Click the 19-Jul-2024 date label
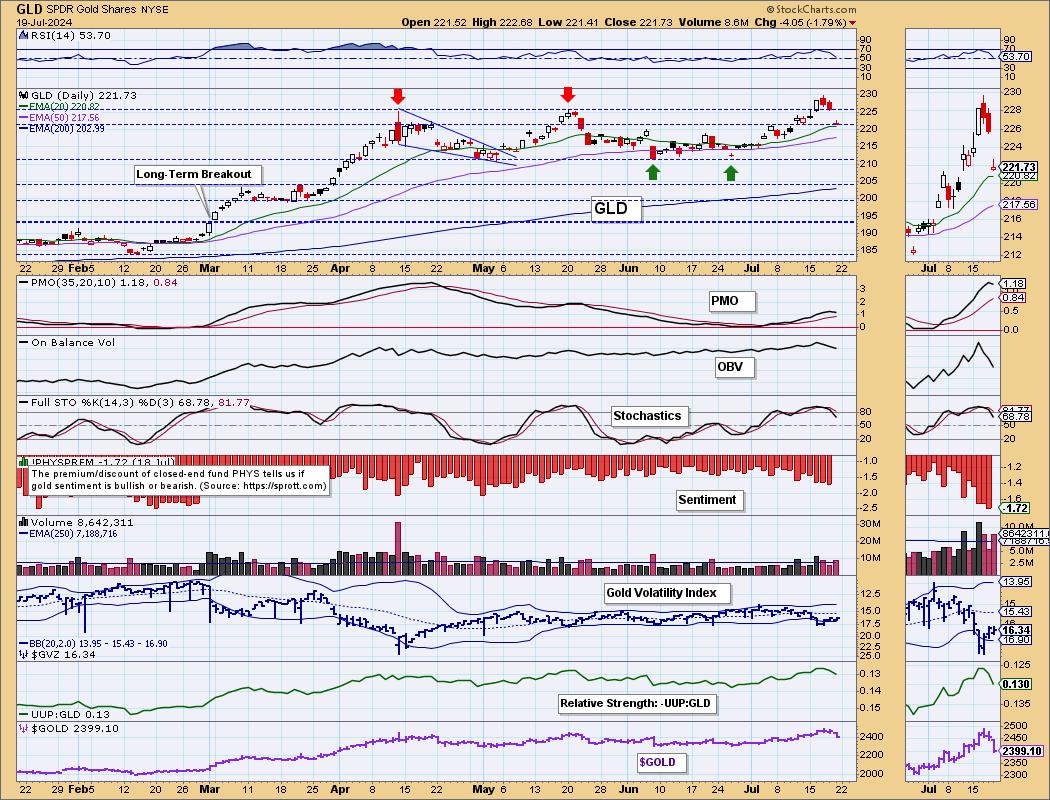Screen dimensions: 1050x800 [x=45, y=22]
